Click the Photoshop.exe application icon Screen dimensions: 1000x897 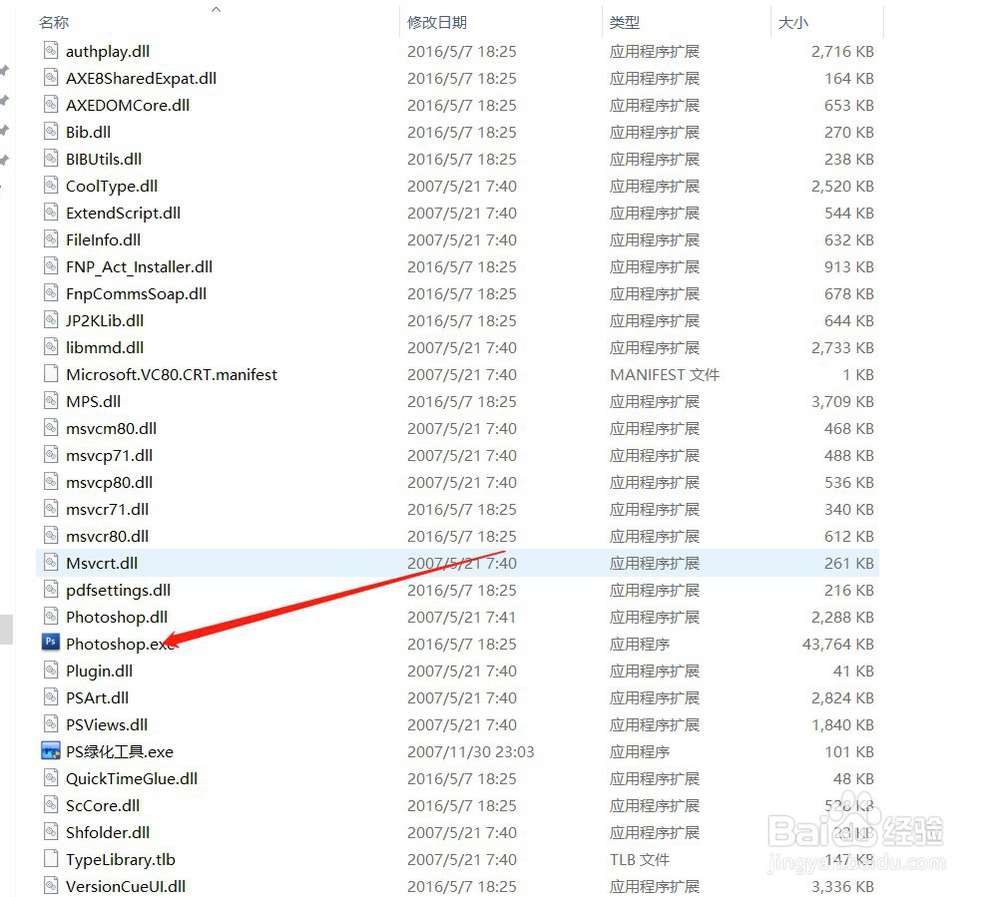pyautogui.click(x=51, y=642)
